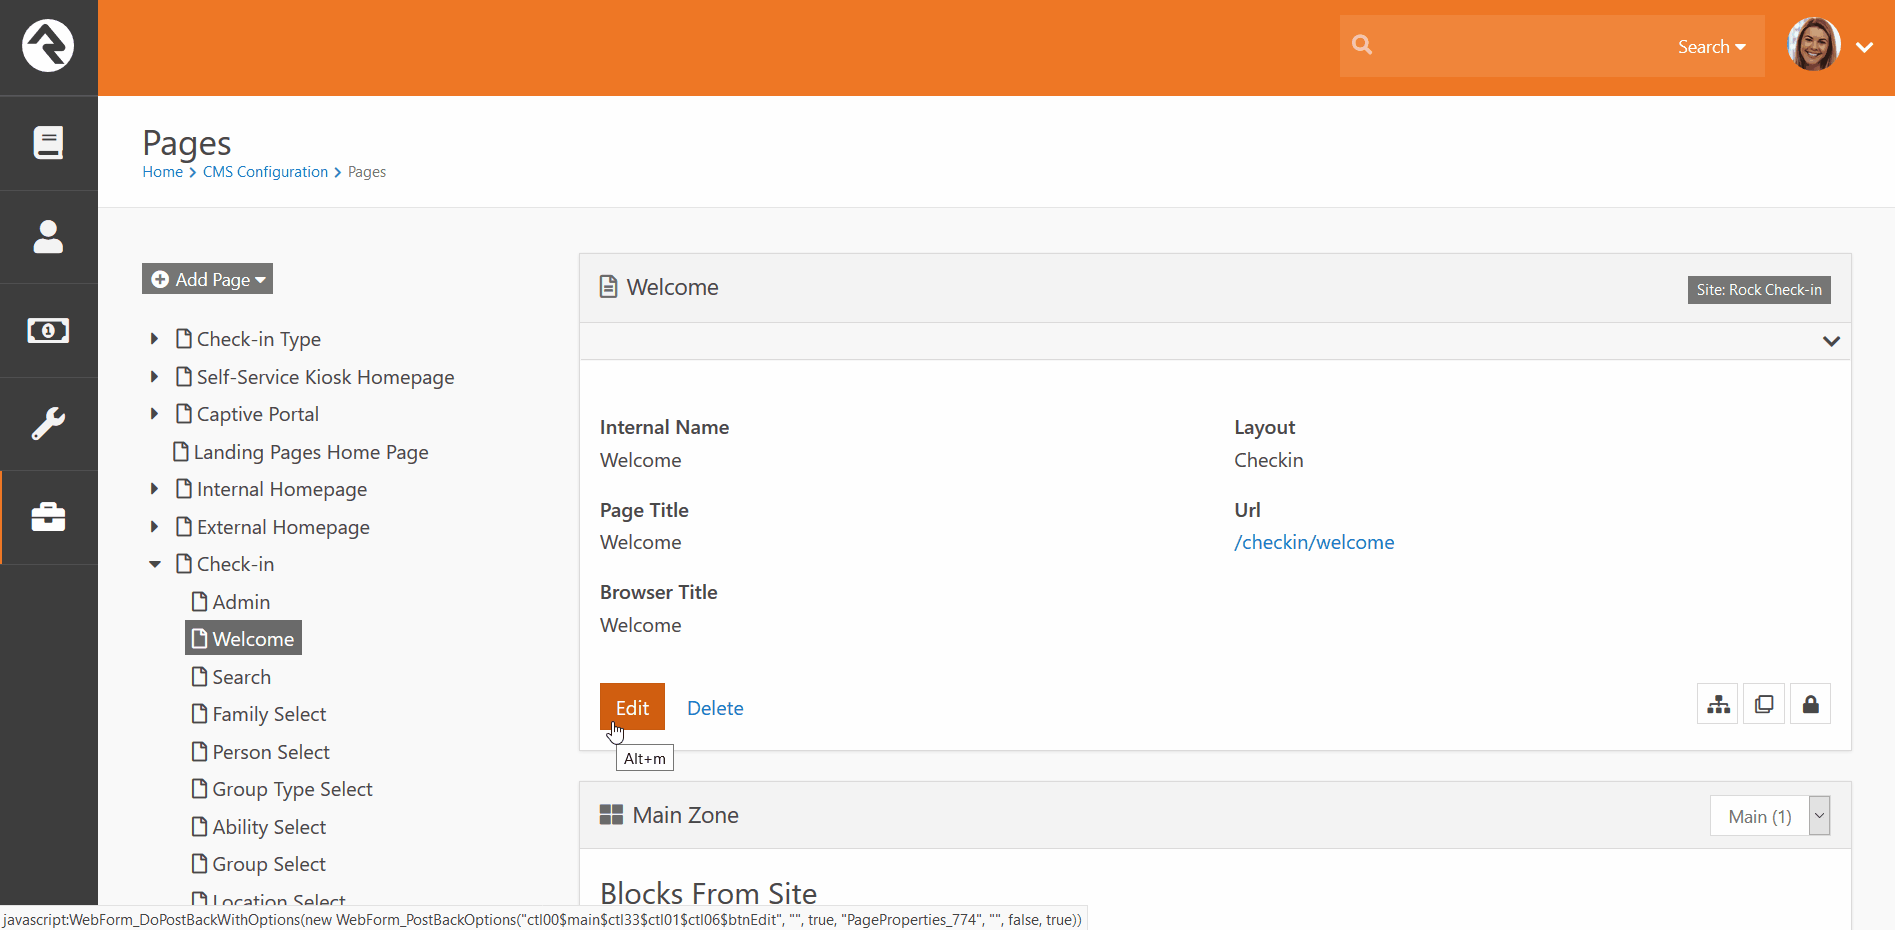Open the Add Page dropdown button

tap(207, 279)
